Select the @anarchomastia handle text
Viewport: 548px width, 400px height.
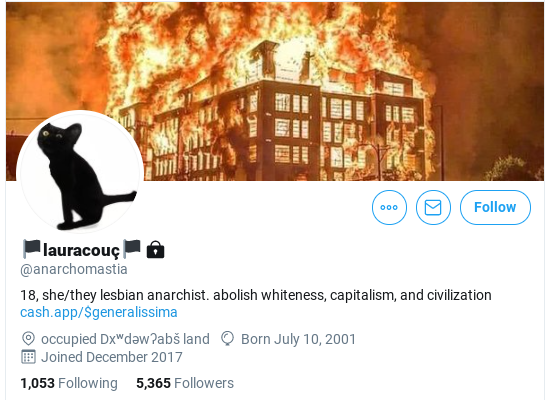click(74, 269)
